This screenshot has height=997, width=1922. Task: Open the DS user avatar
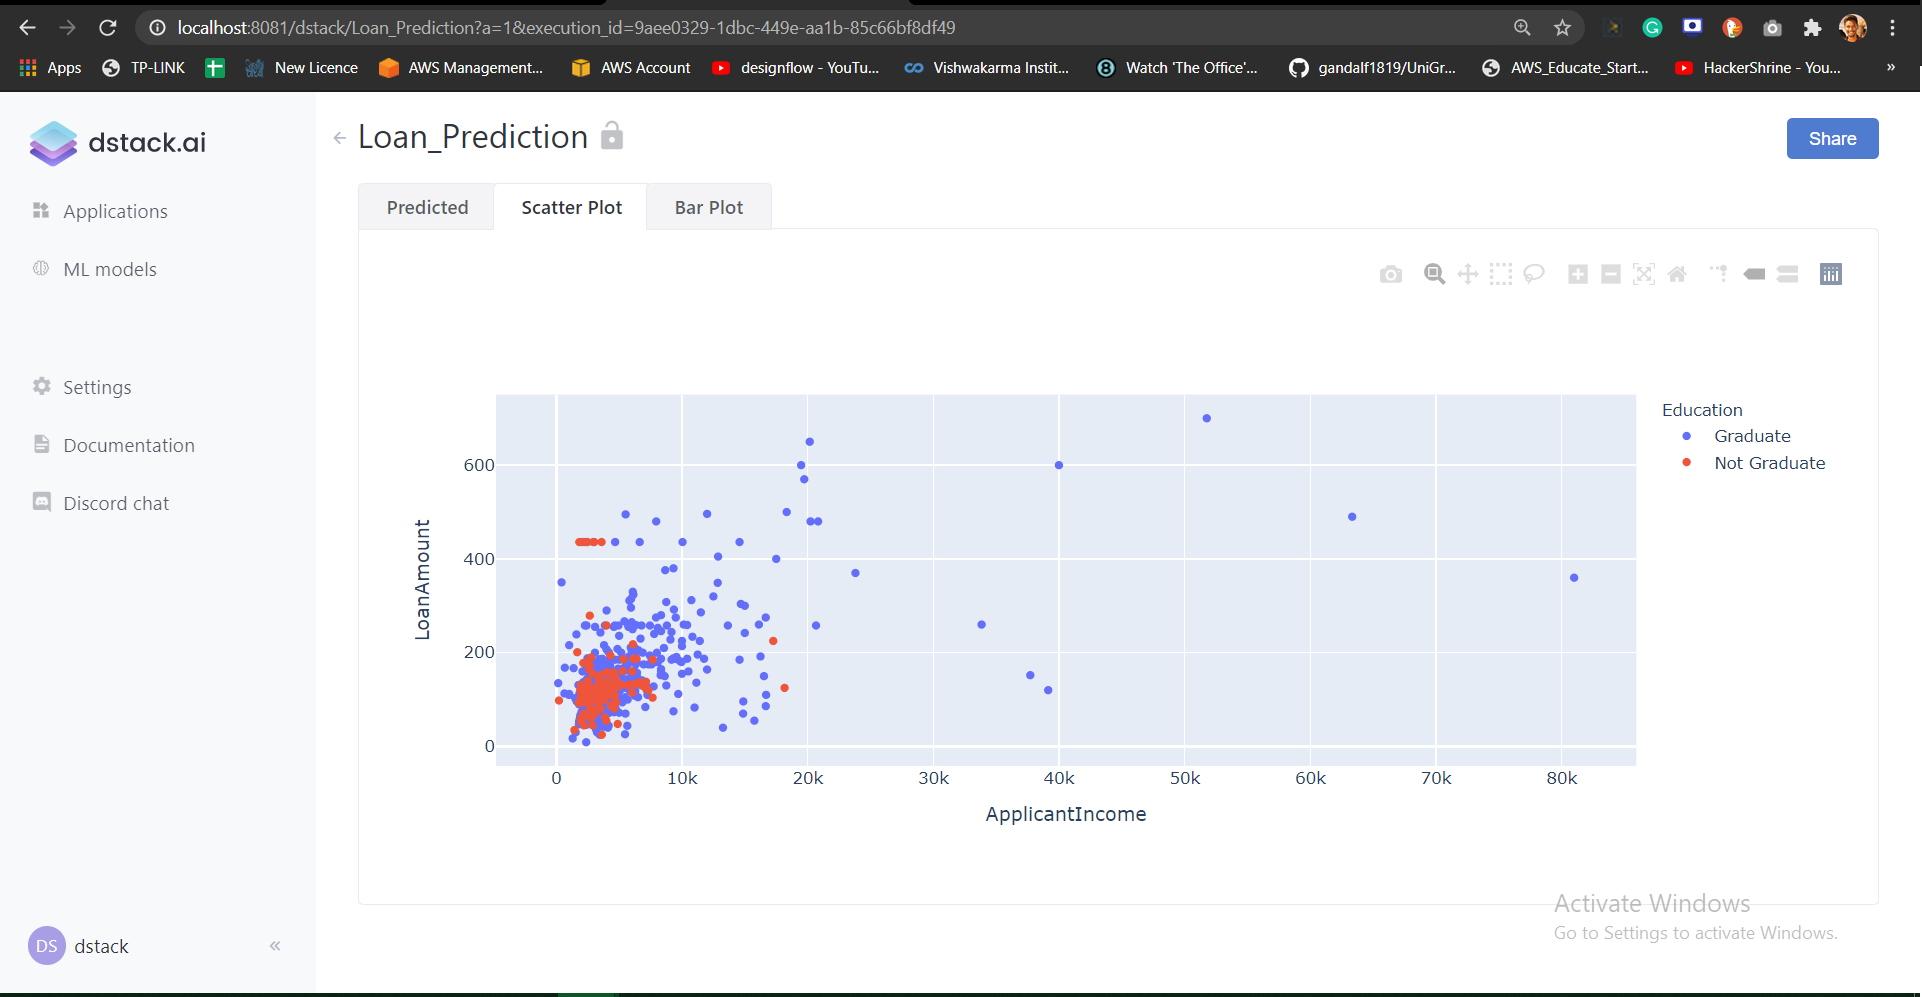coord(47,946)
